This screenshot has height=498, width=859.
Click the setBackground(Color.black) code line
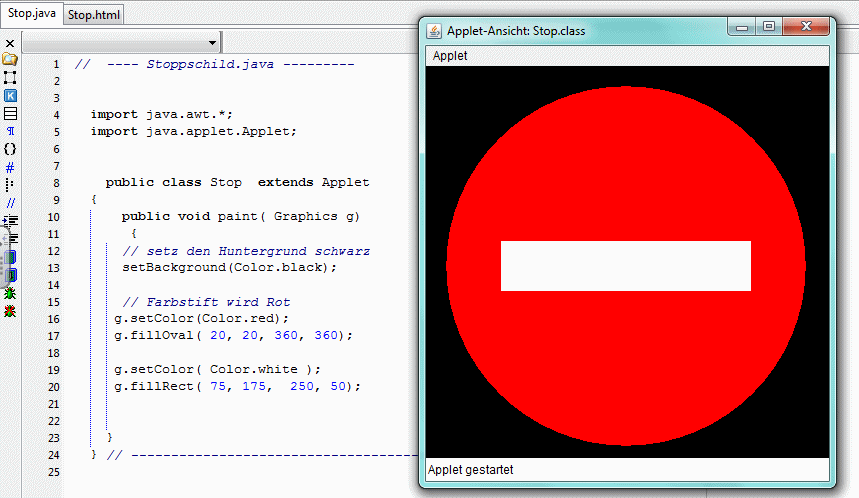(230, 267)
